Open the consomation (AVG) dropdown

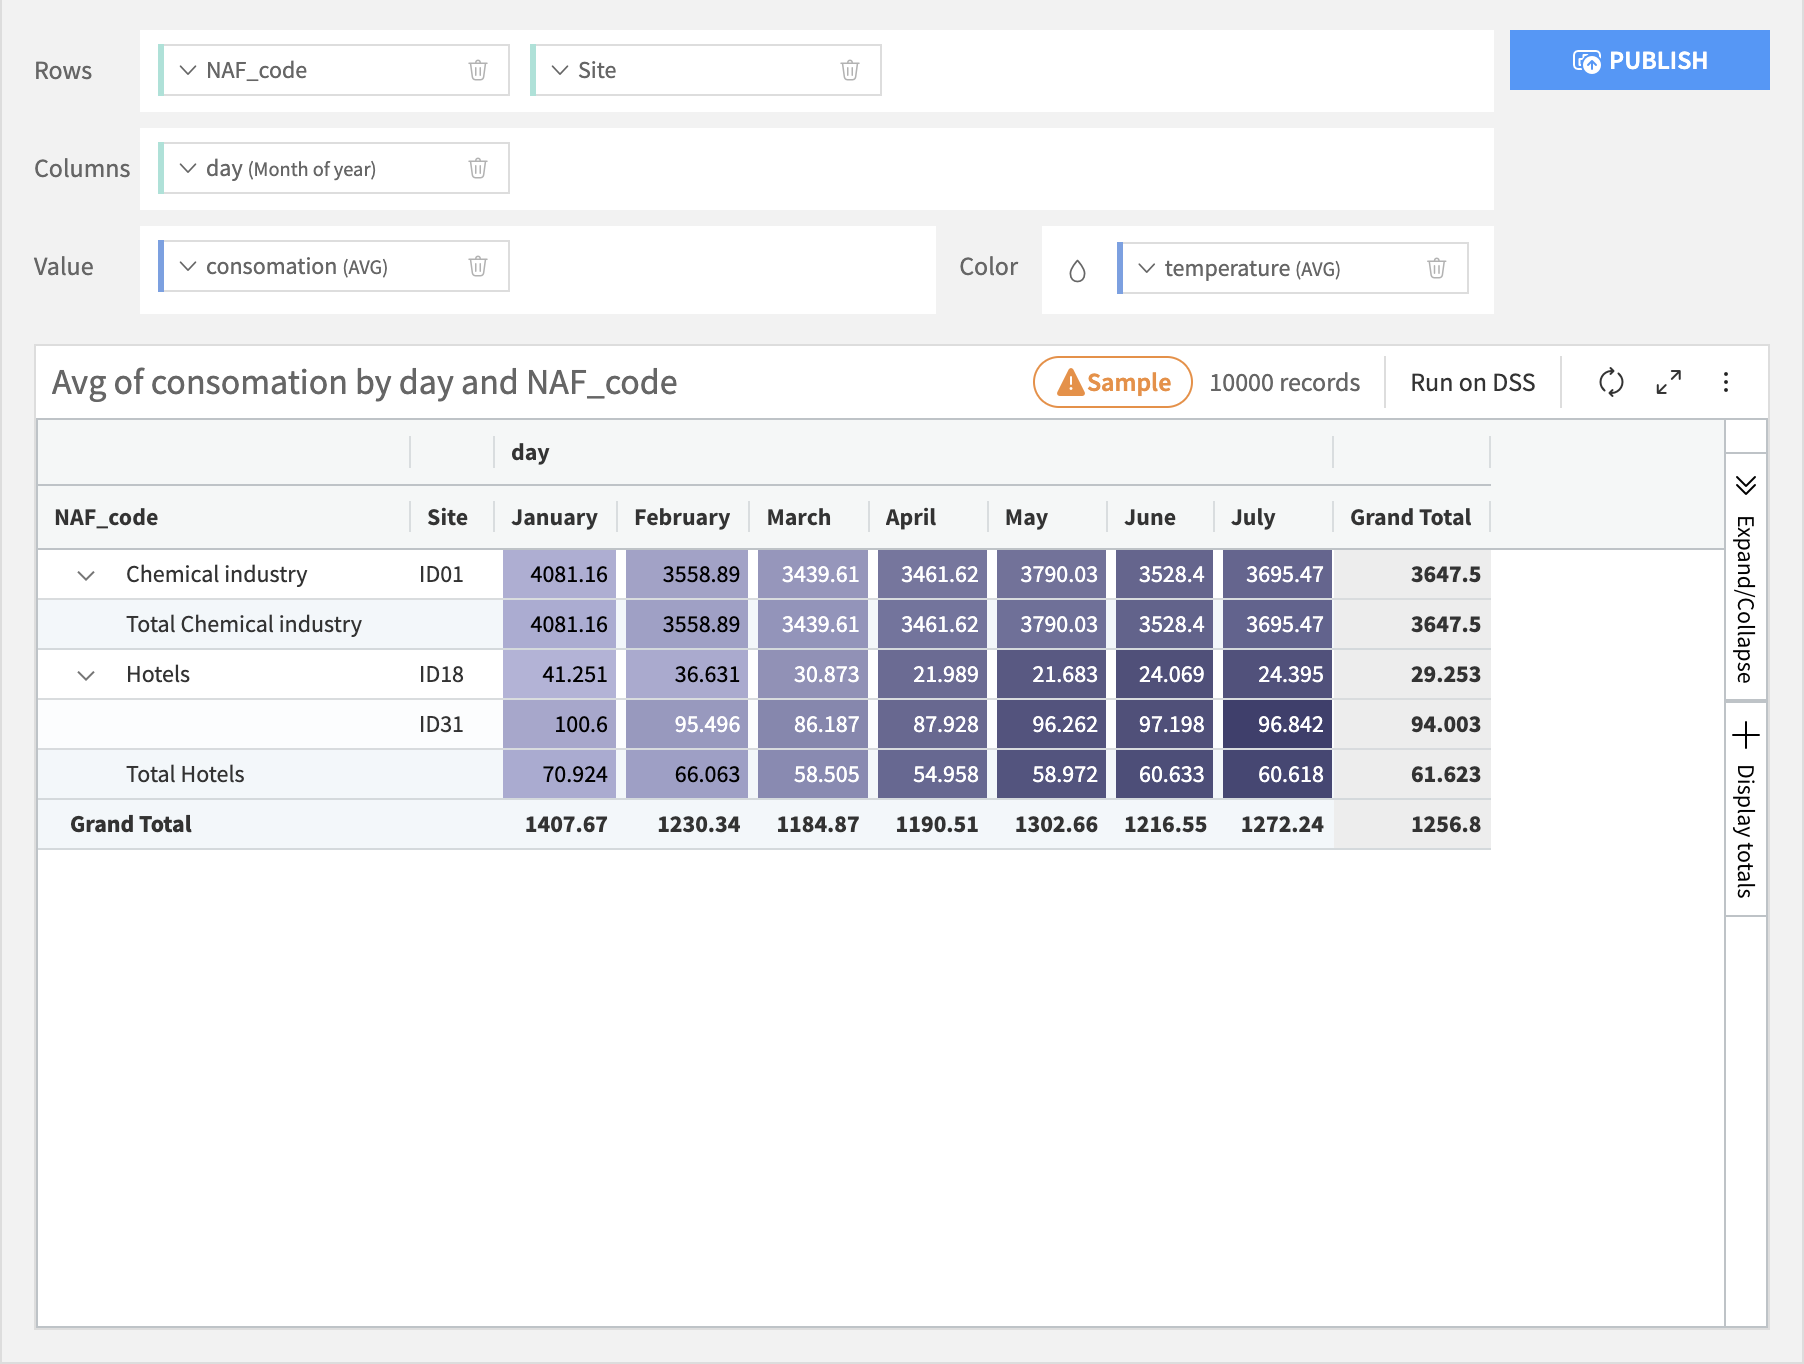click(x=188, y=266)
